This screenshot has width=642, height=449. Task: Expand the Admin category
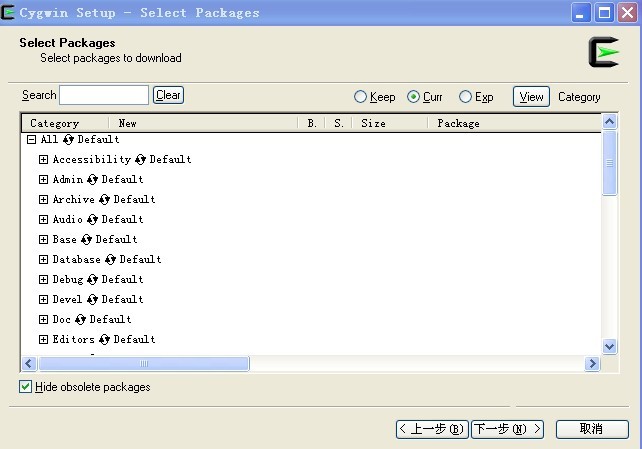tap(43, 180)
